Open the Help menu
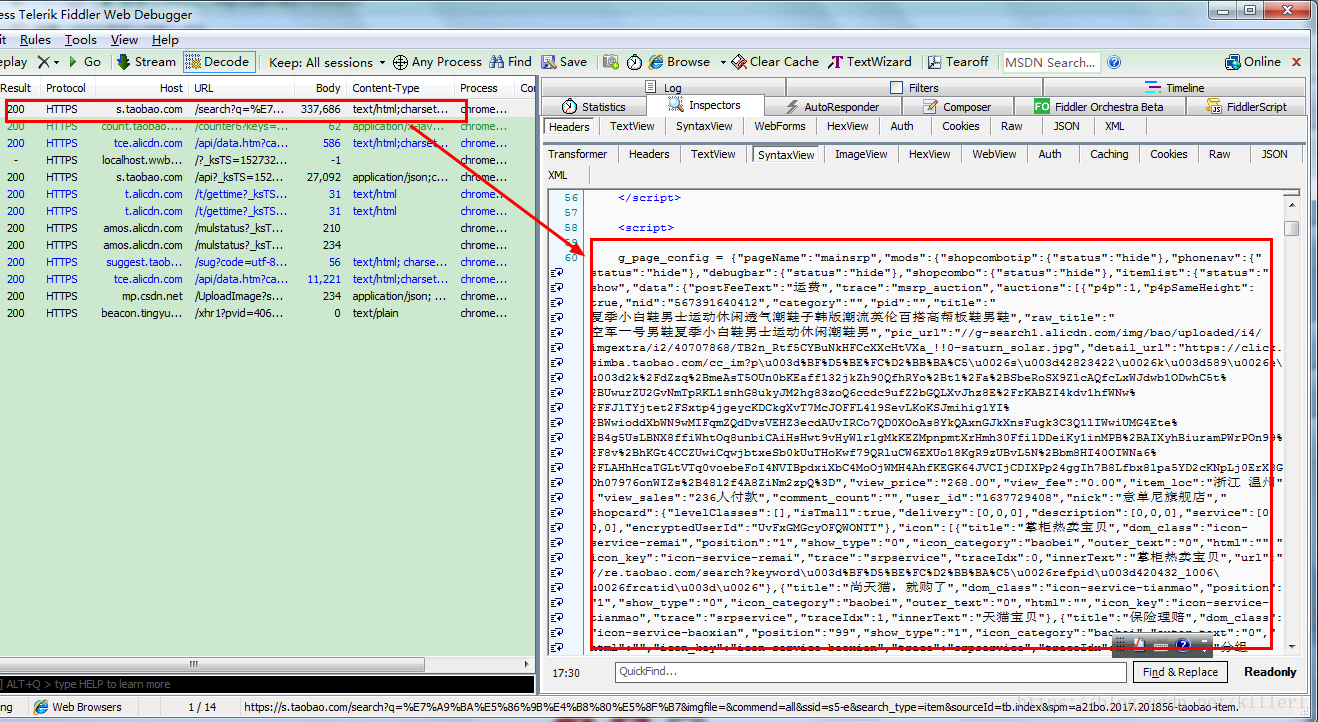The width and height of the screenshot is (1318, 722). tap(165, 40)
